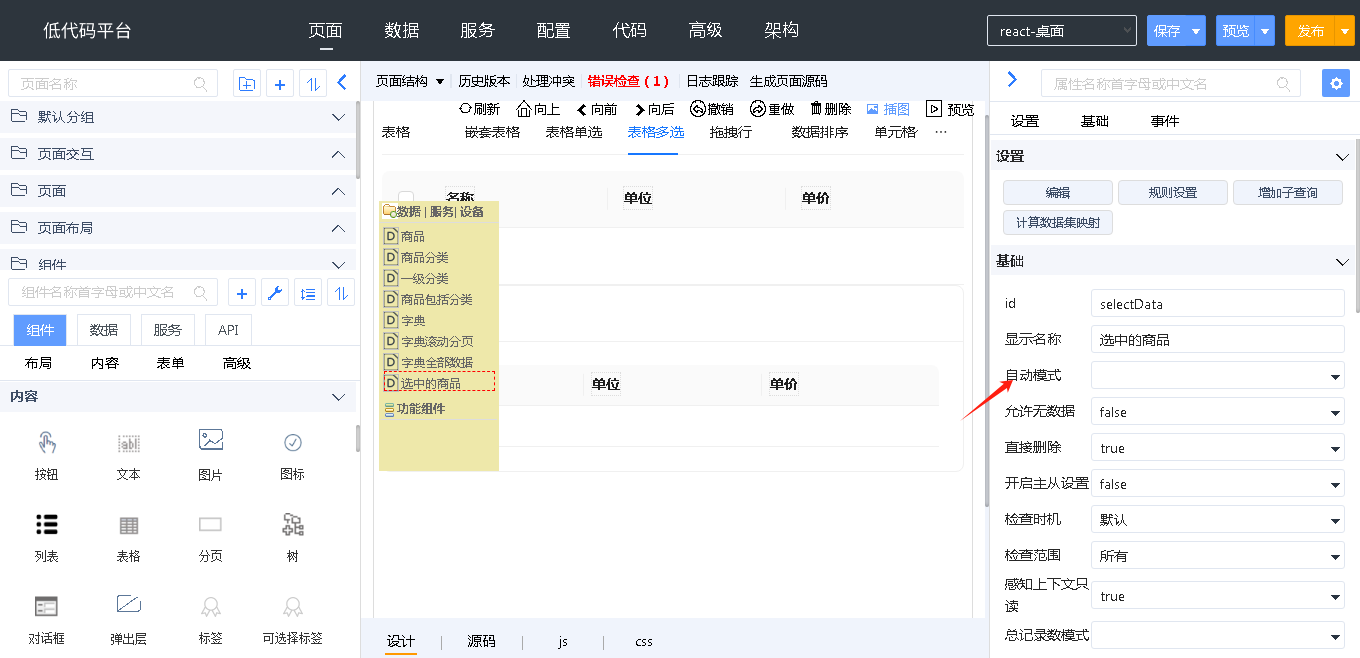This screenshot has height=658, width=1360.
Task: Toggle the 内容 component section chevron
Action: 338,397
